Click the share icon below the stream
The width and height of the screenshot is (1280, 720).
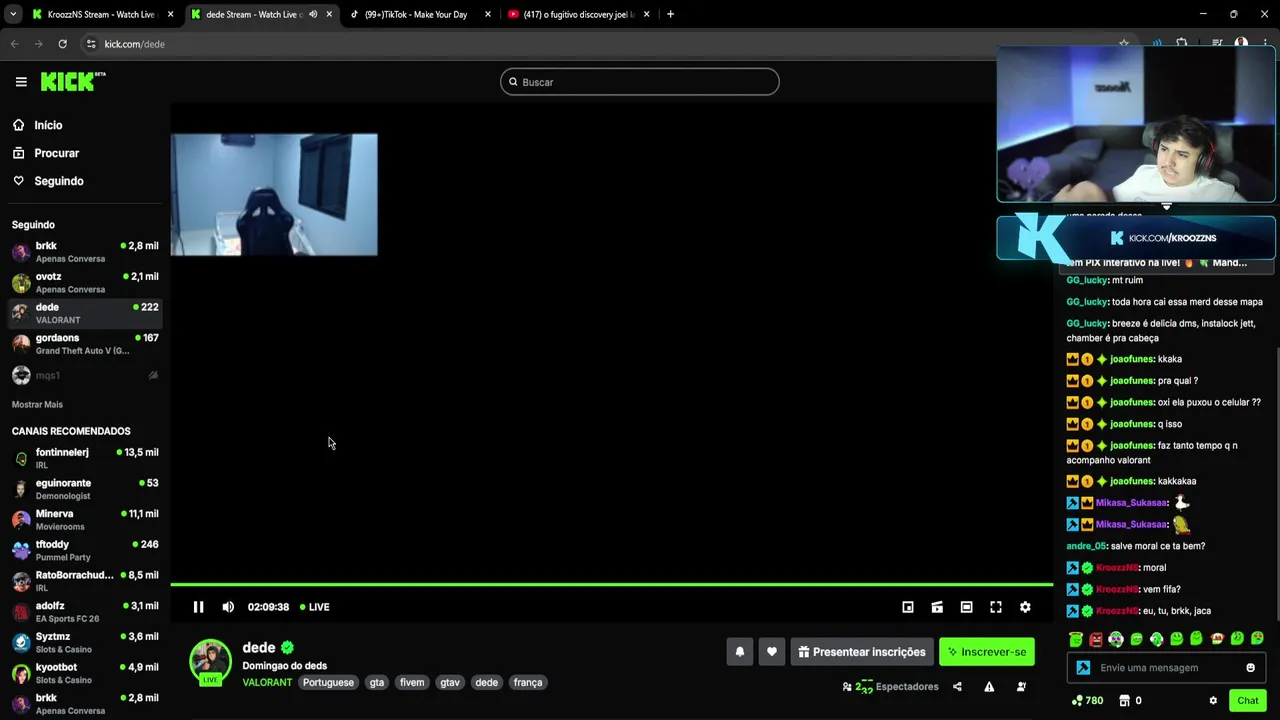click(957, 687)
